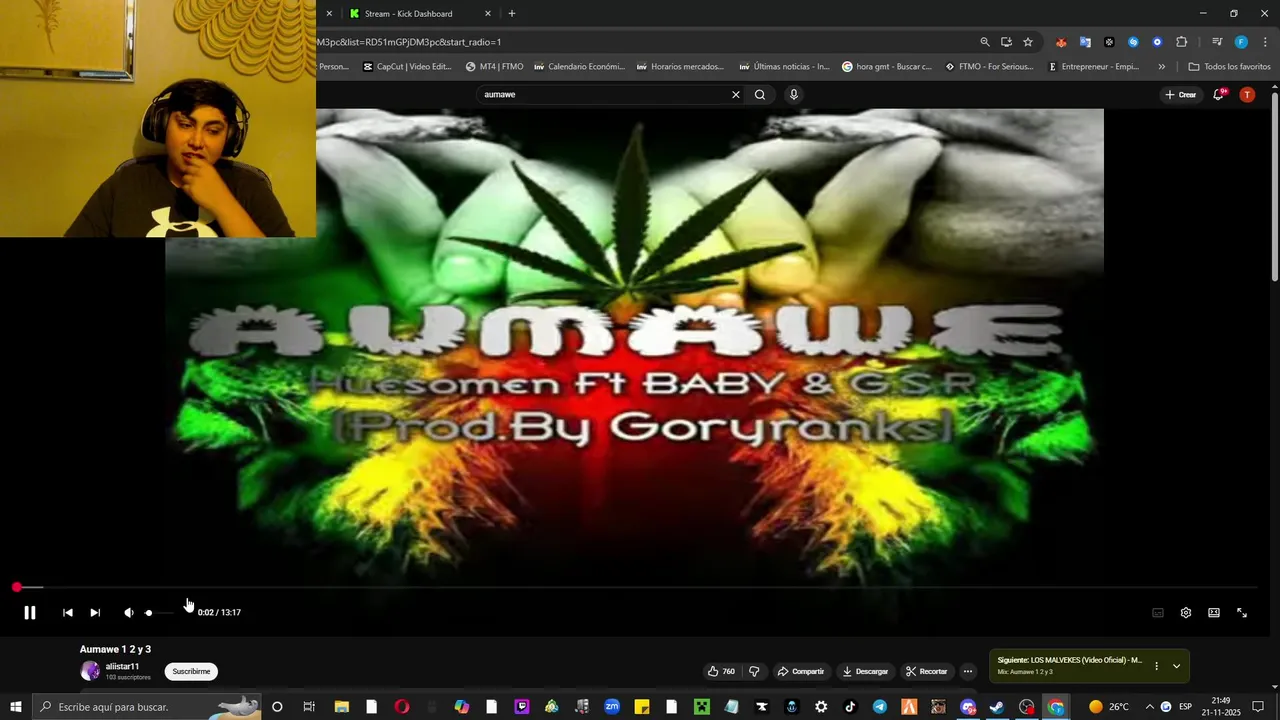Open YouTube notifications bell
The height and width of the screenshot is (720, 1280).
1219,95
